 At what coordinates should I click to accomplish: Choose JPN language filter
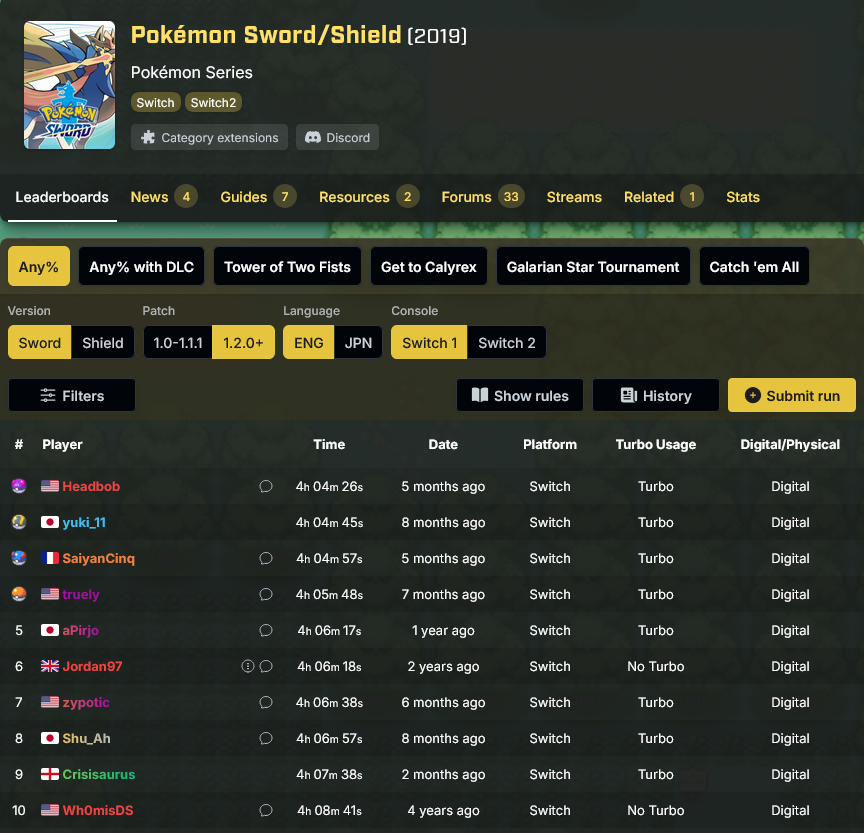[x=358, y=342]
